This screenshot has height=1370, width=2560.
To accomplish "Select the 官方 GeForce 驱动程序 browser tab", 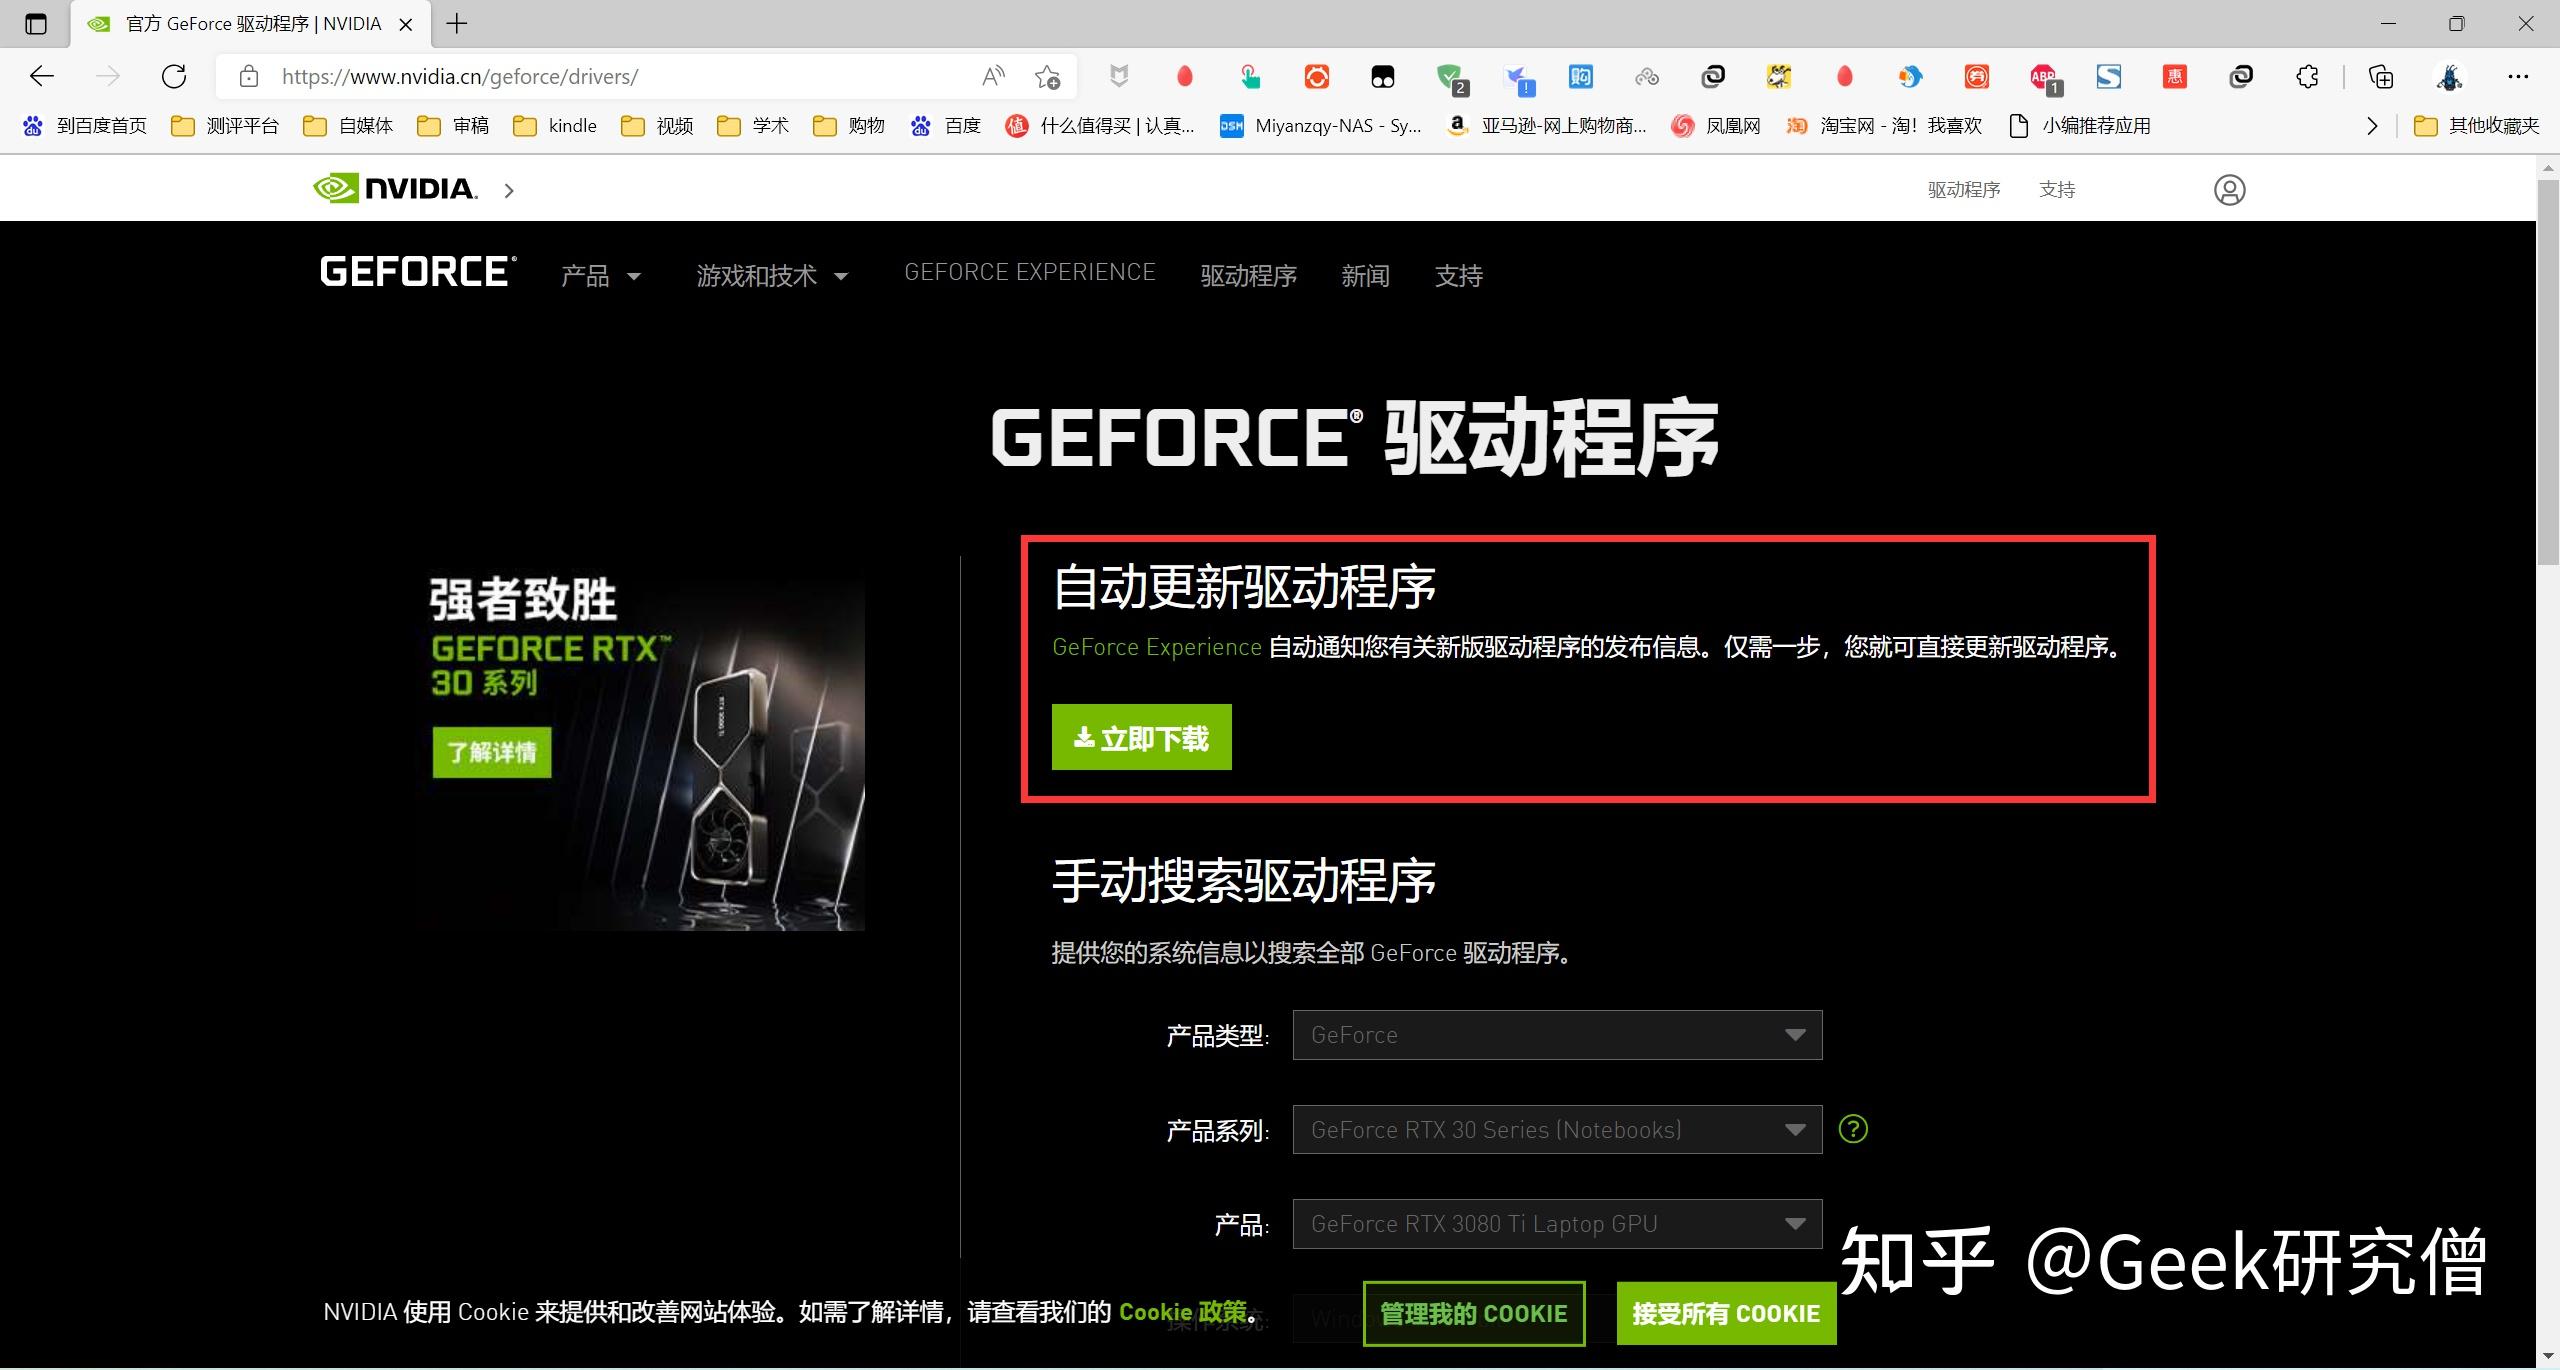I will click(250, 24).
